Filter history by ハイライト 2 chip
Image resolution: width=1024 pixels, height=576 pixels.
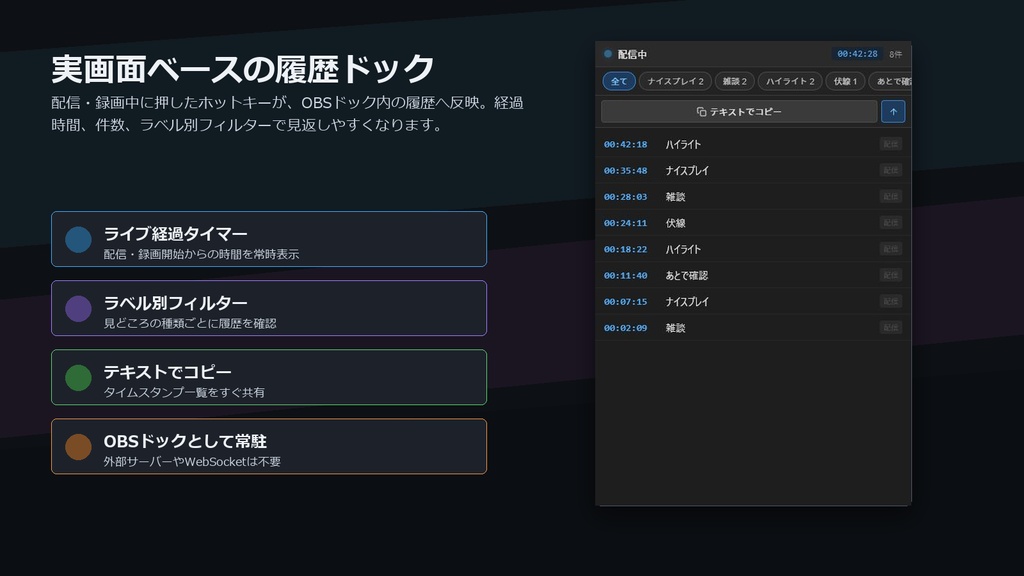pyautogui.click(x=790, y=82)
